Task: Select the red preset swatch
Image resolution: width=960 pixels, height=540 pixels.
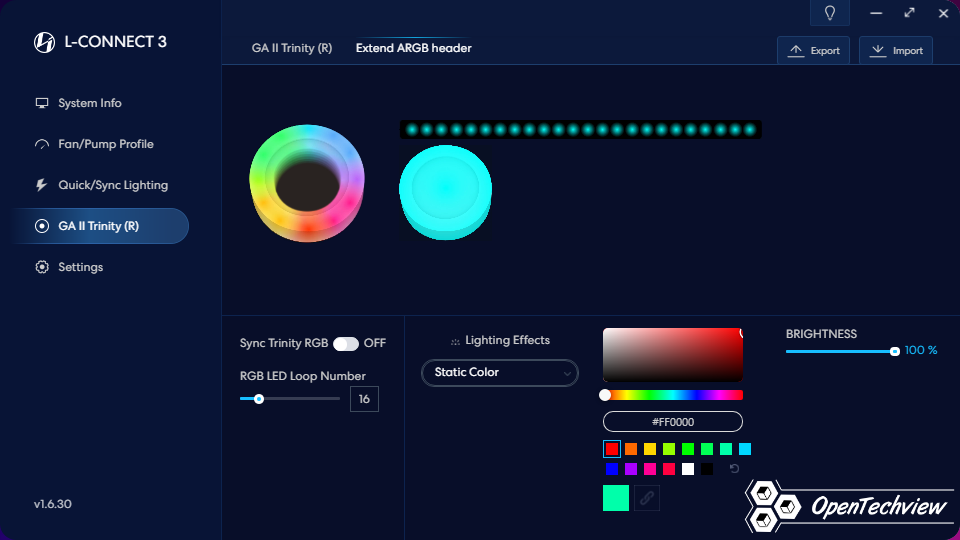Action: coord(612,449)
